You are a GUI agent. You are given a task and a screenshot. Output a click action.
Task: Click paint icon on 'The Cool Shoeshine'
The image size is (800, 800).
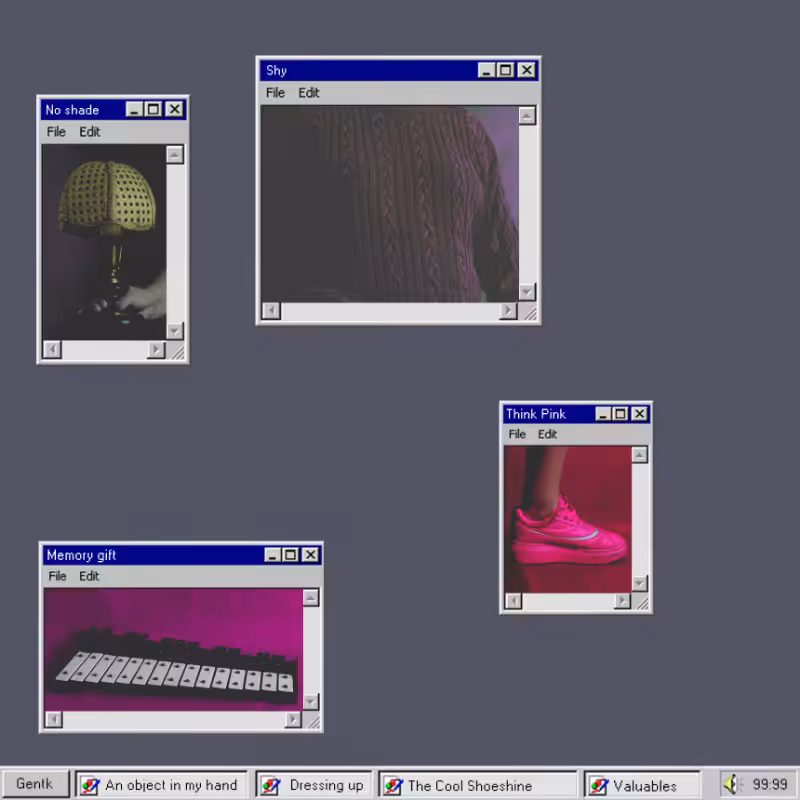(x=393, y=786)
